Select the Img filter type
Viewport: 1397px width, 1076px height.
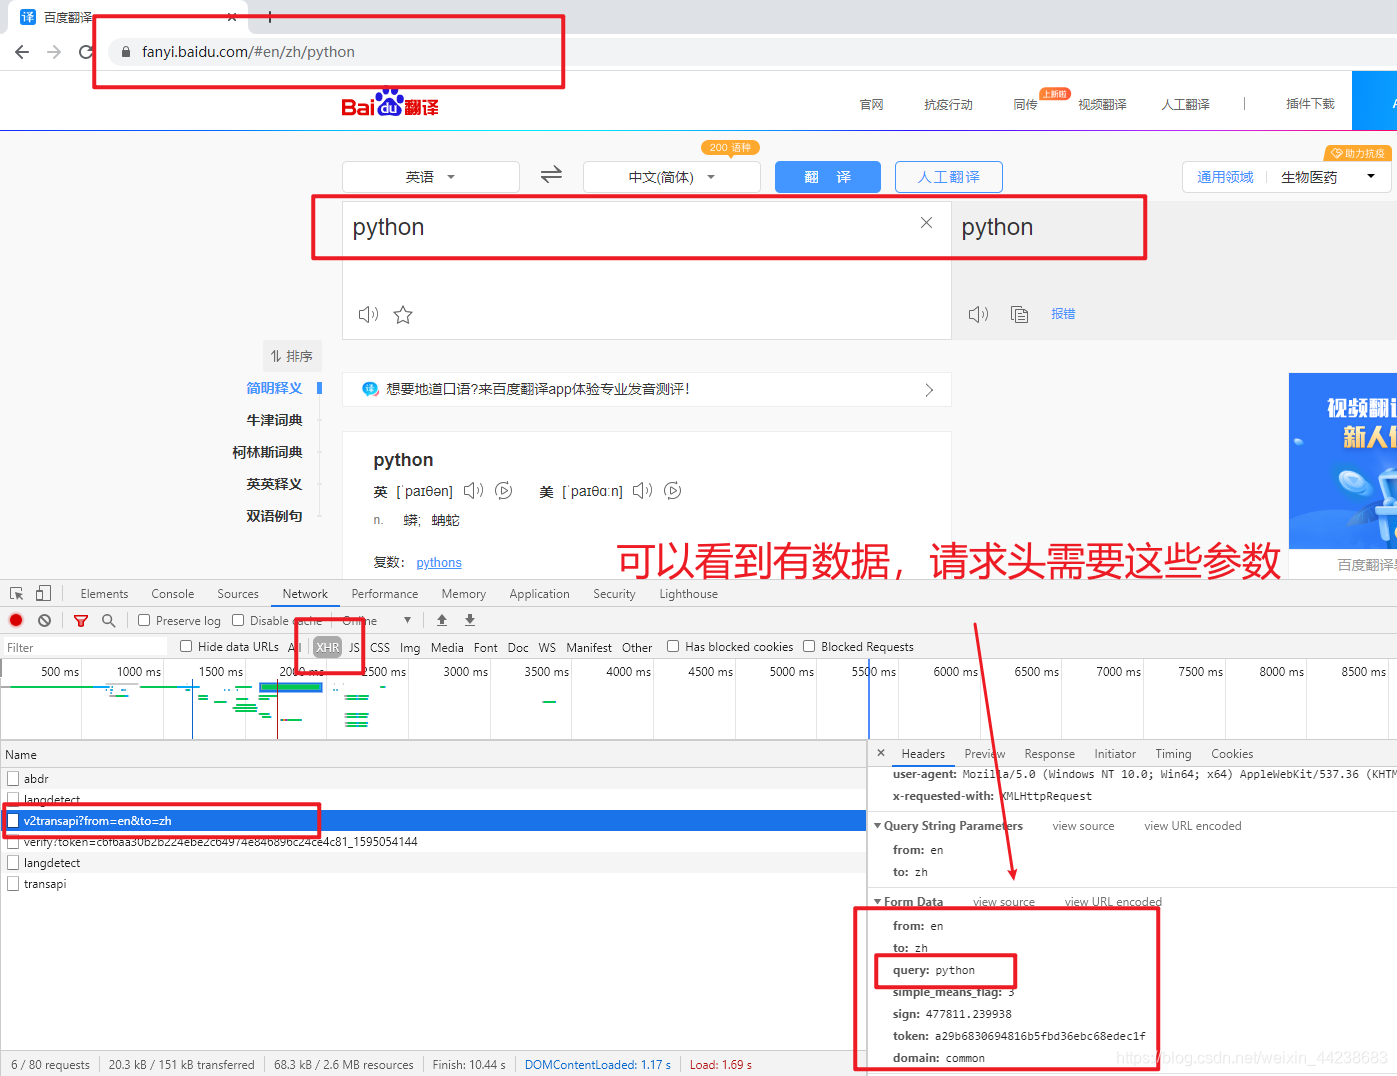click(410, 647)
